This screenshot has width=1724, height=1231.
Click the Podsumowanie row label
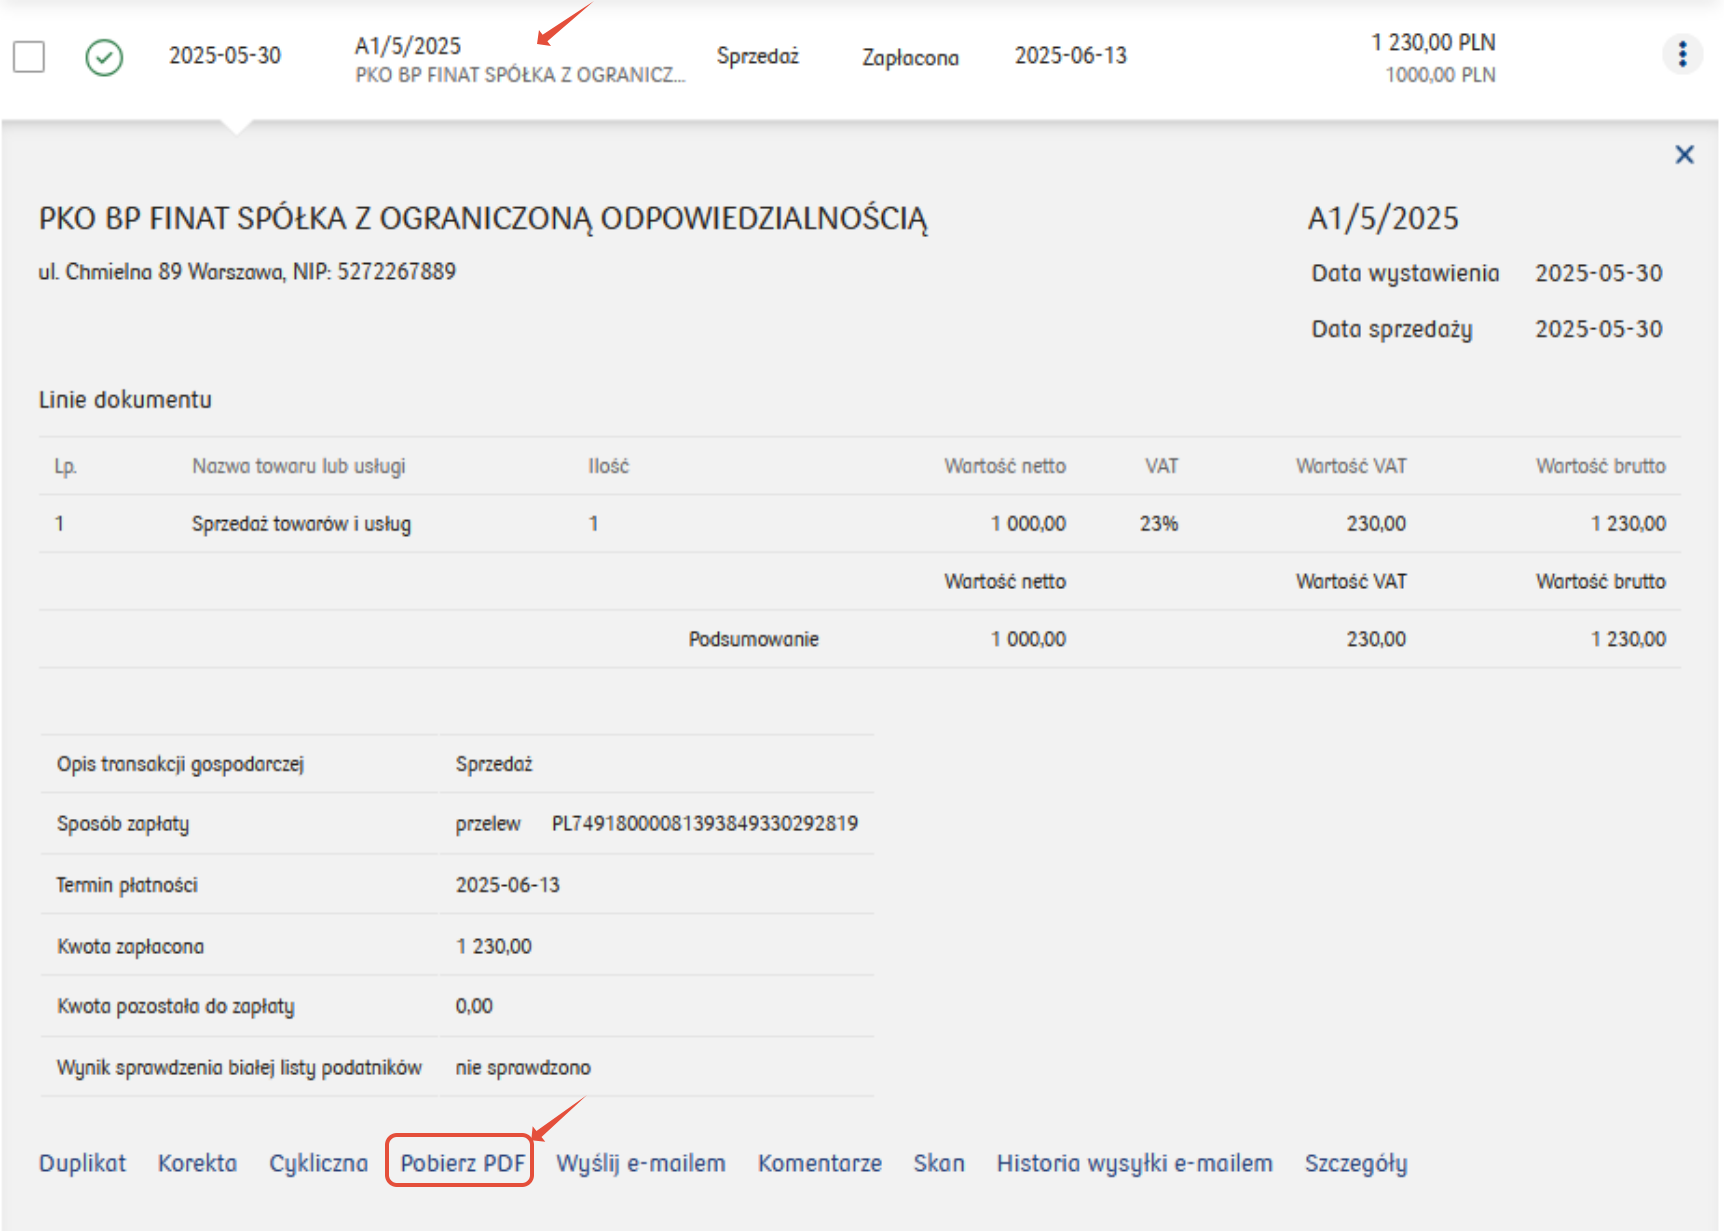(754, 639)
